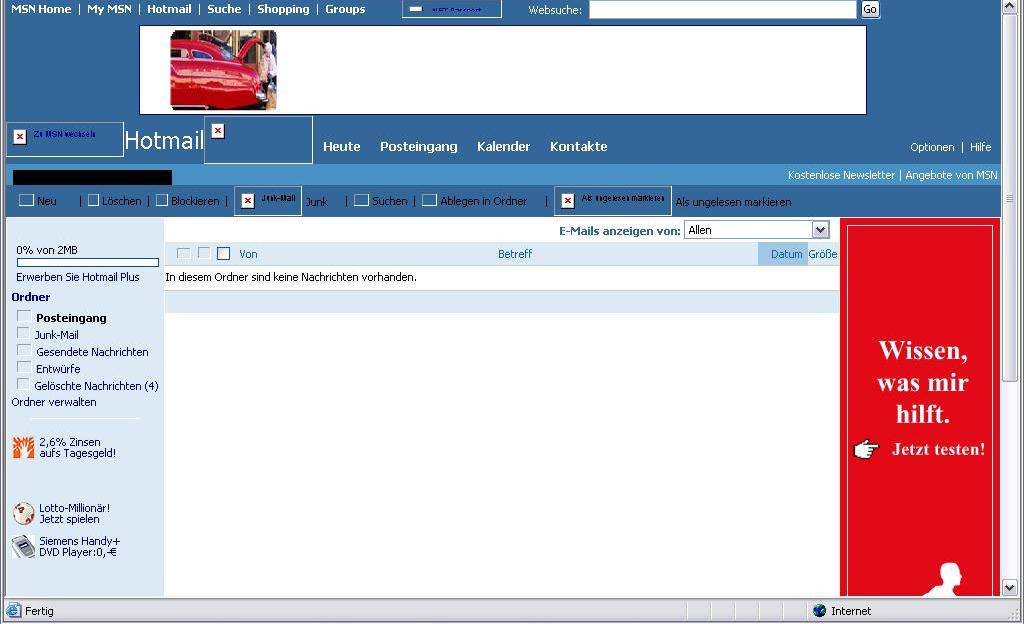1024x624 pixels.
Task: Open the Optionen link
Action: (x=932, y=148)
